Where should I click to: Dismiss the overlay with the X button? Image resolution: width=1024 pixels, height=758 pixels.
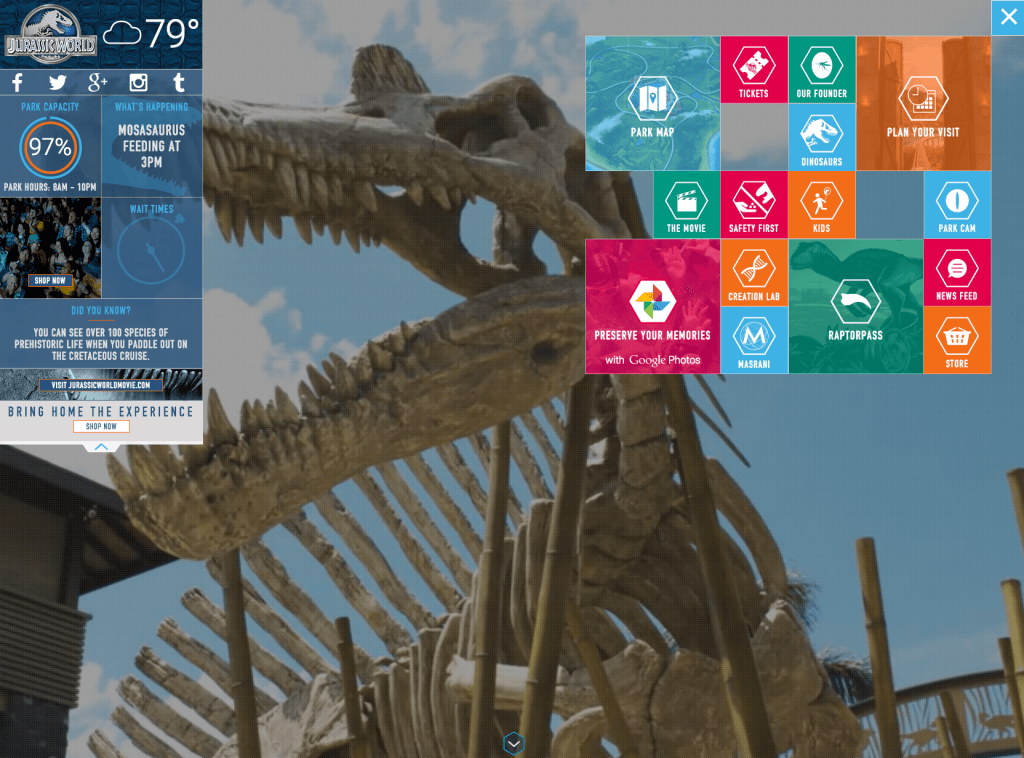pos(1008,17)
